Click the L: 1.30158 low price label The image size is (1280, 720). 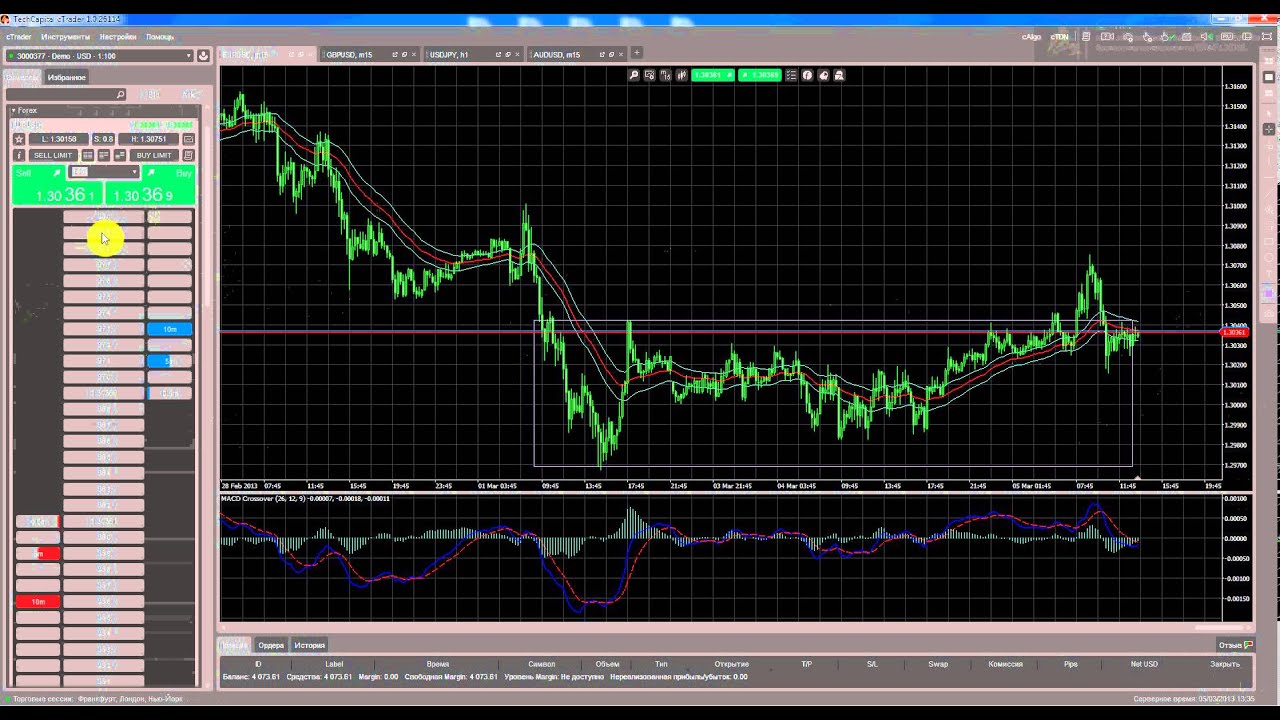click(59, 139)
